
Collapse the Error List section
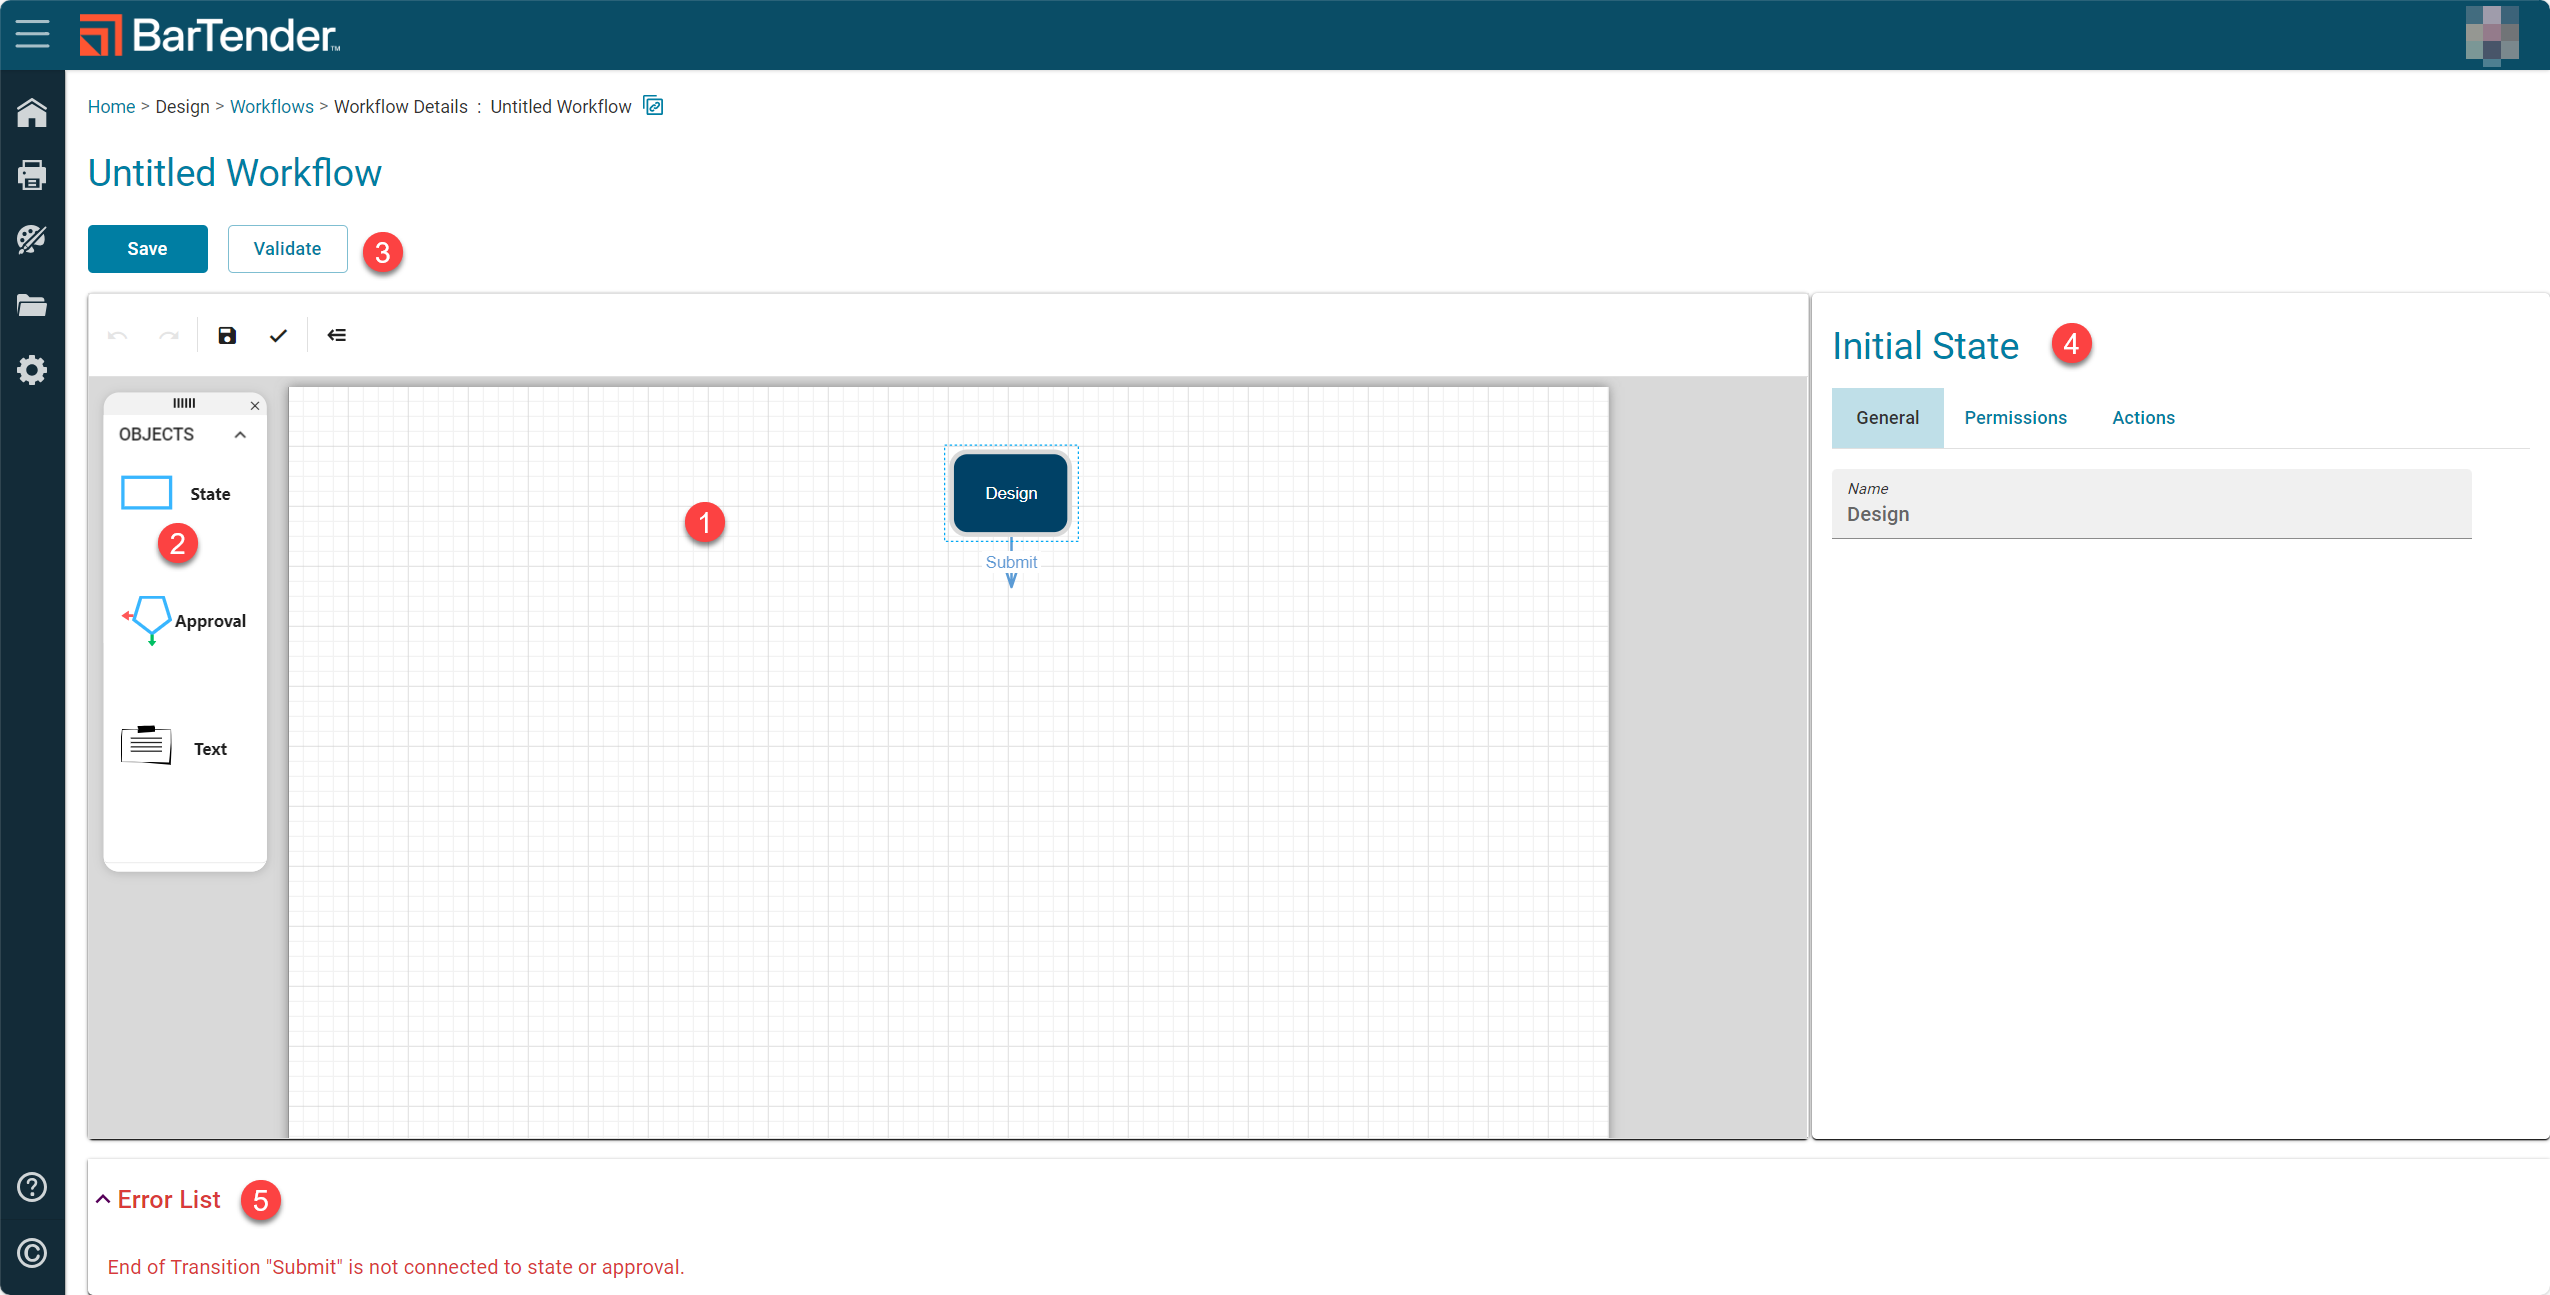point(103,1199)
